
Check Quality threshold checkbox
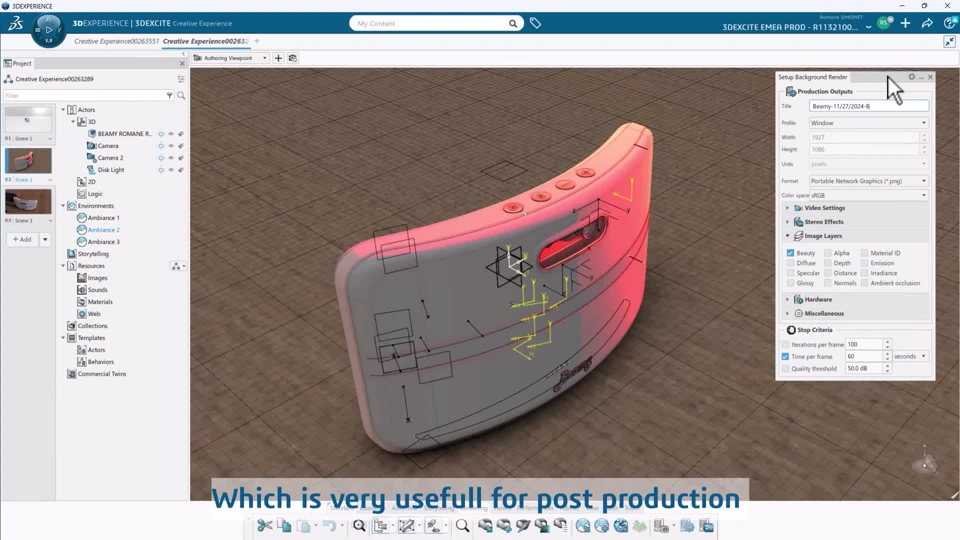point(786,369)
